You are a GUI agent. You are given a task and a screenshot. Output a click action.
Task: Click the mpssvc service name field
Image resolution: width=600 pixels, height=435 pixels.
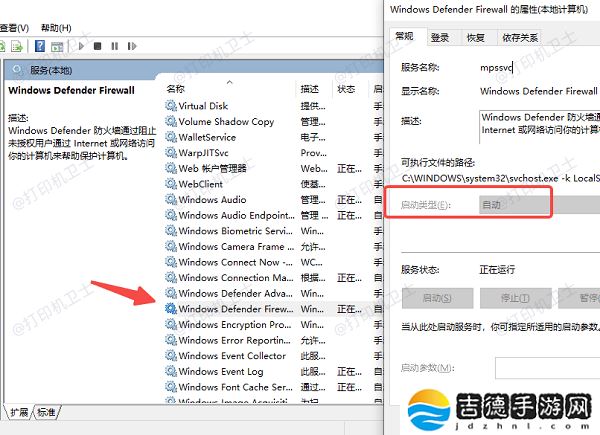496,68
